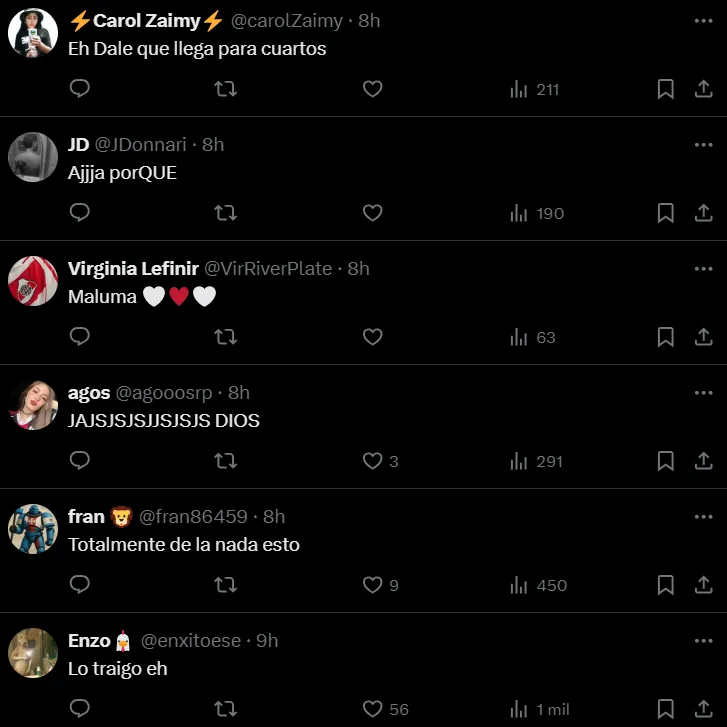Bookmark fran's tweet
Viewport: 727px width, 727px height.
click(x=665, y=585)
